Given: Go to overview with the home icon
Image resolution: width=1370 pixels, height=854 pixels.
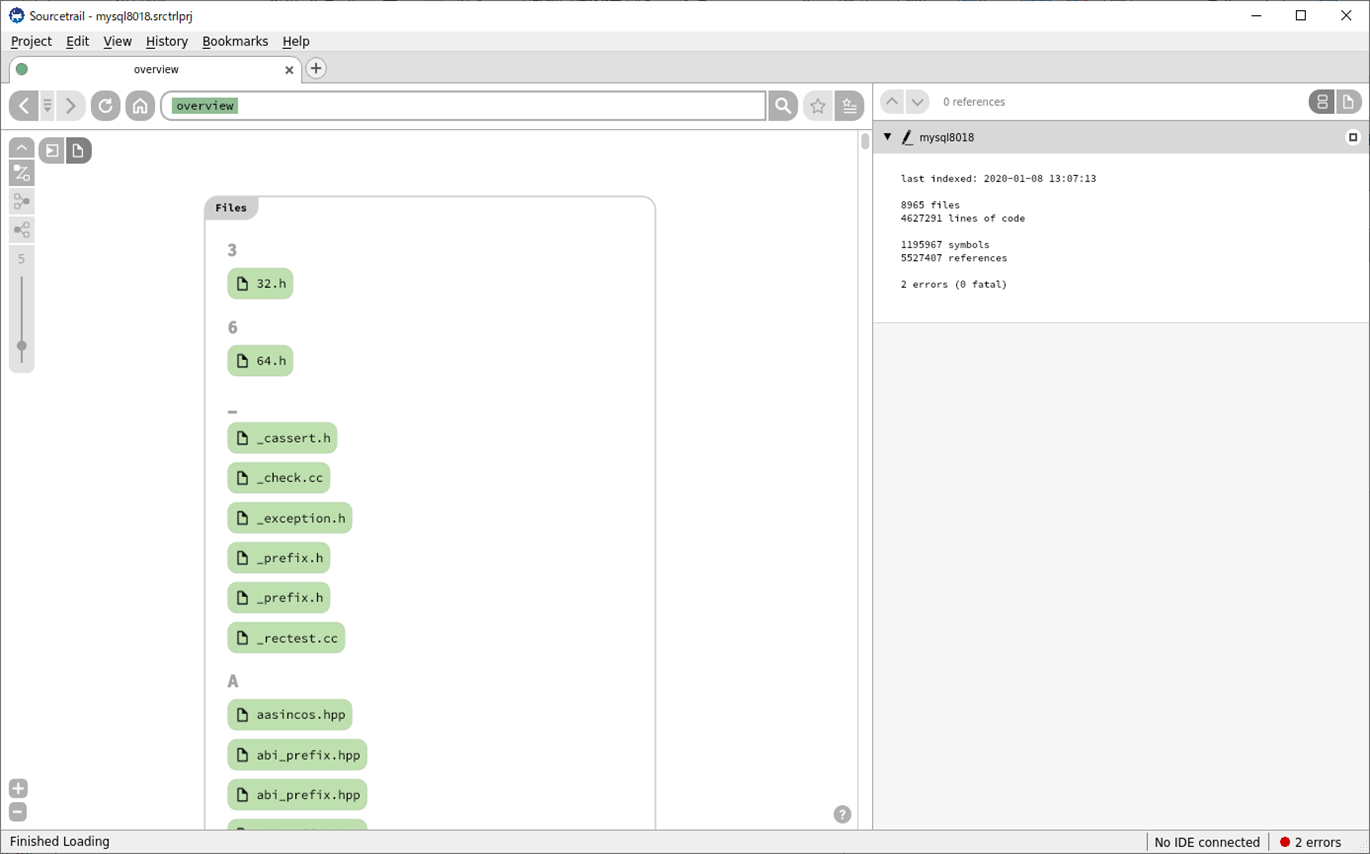Looking at the screenshot, I should (140, 105).
